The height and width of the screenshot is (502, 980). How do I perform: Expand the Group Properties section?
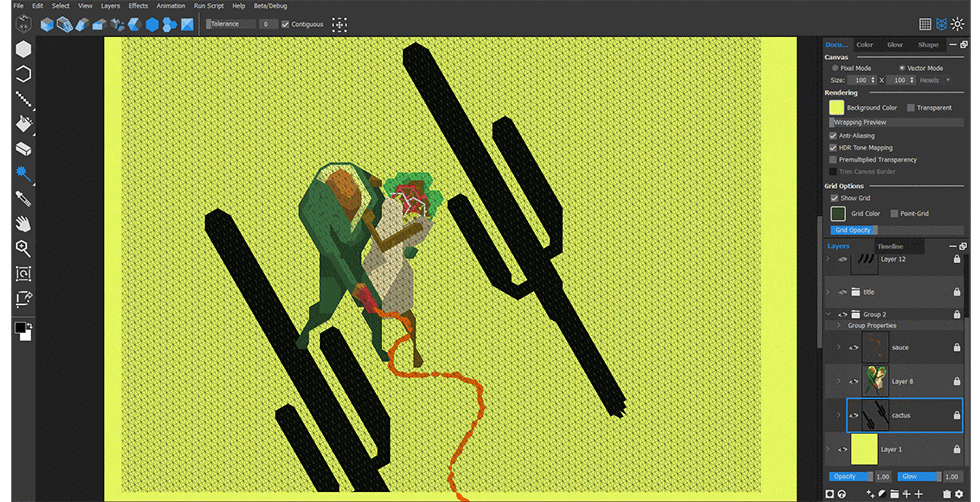(x=839, y=325)
